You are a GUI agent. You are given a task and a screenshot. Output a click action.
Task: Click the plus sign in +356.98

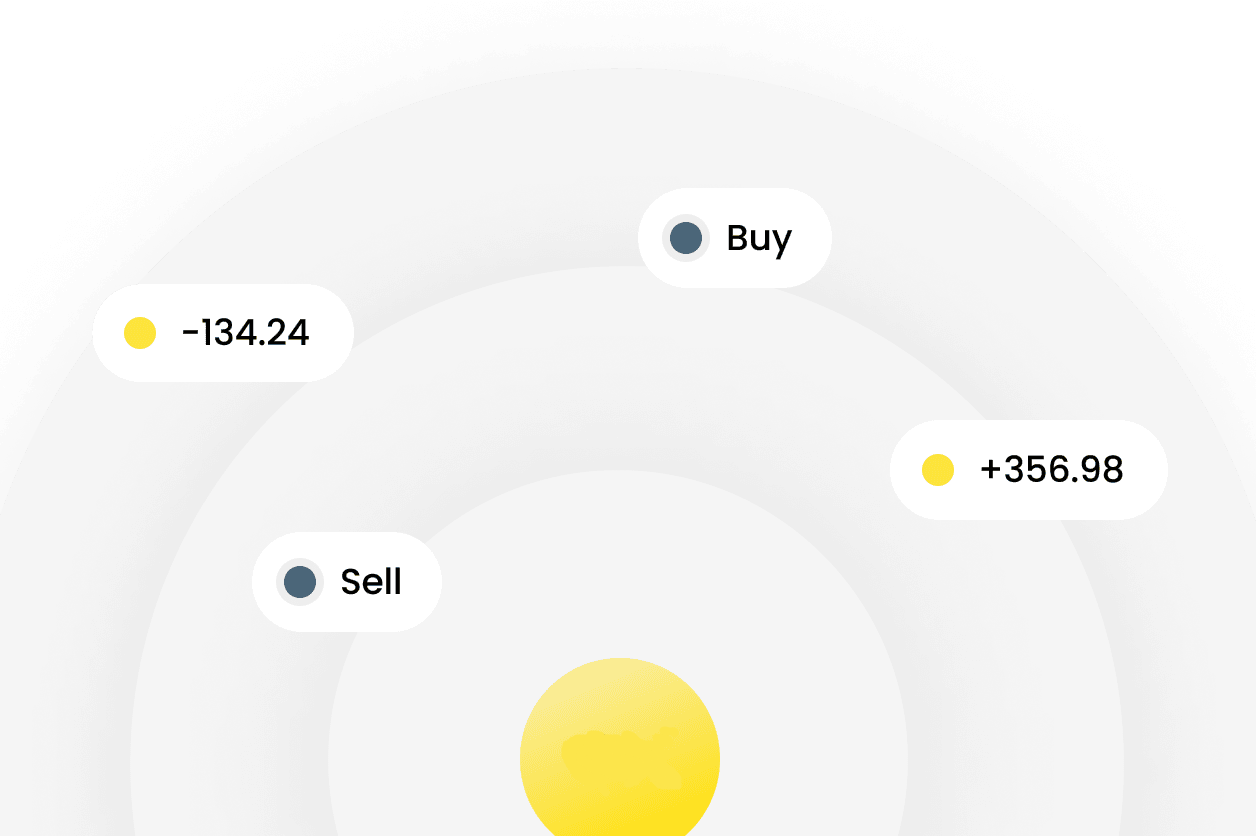pyautogui.click(x=991, y=470)
